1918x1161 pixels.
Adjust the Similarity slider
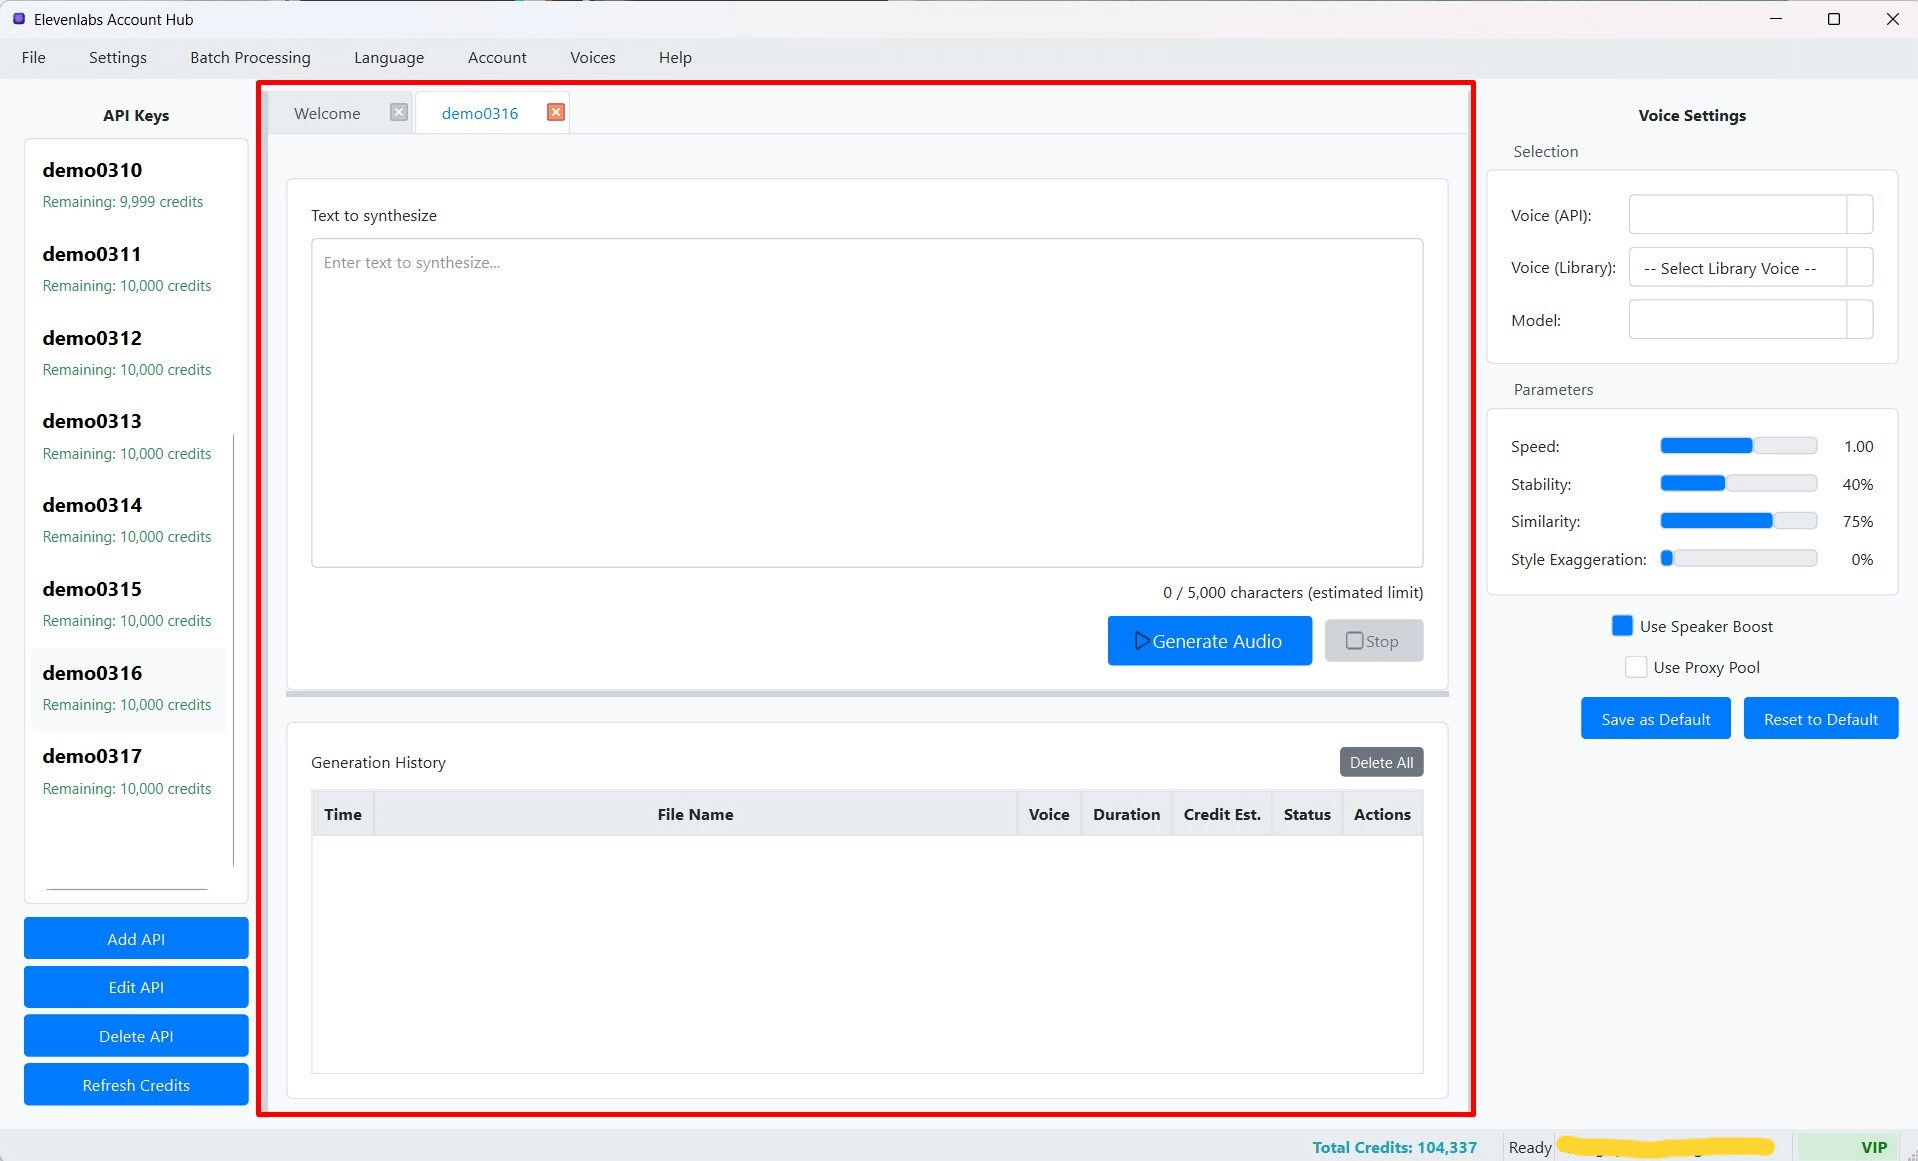1739,521
